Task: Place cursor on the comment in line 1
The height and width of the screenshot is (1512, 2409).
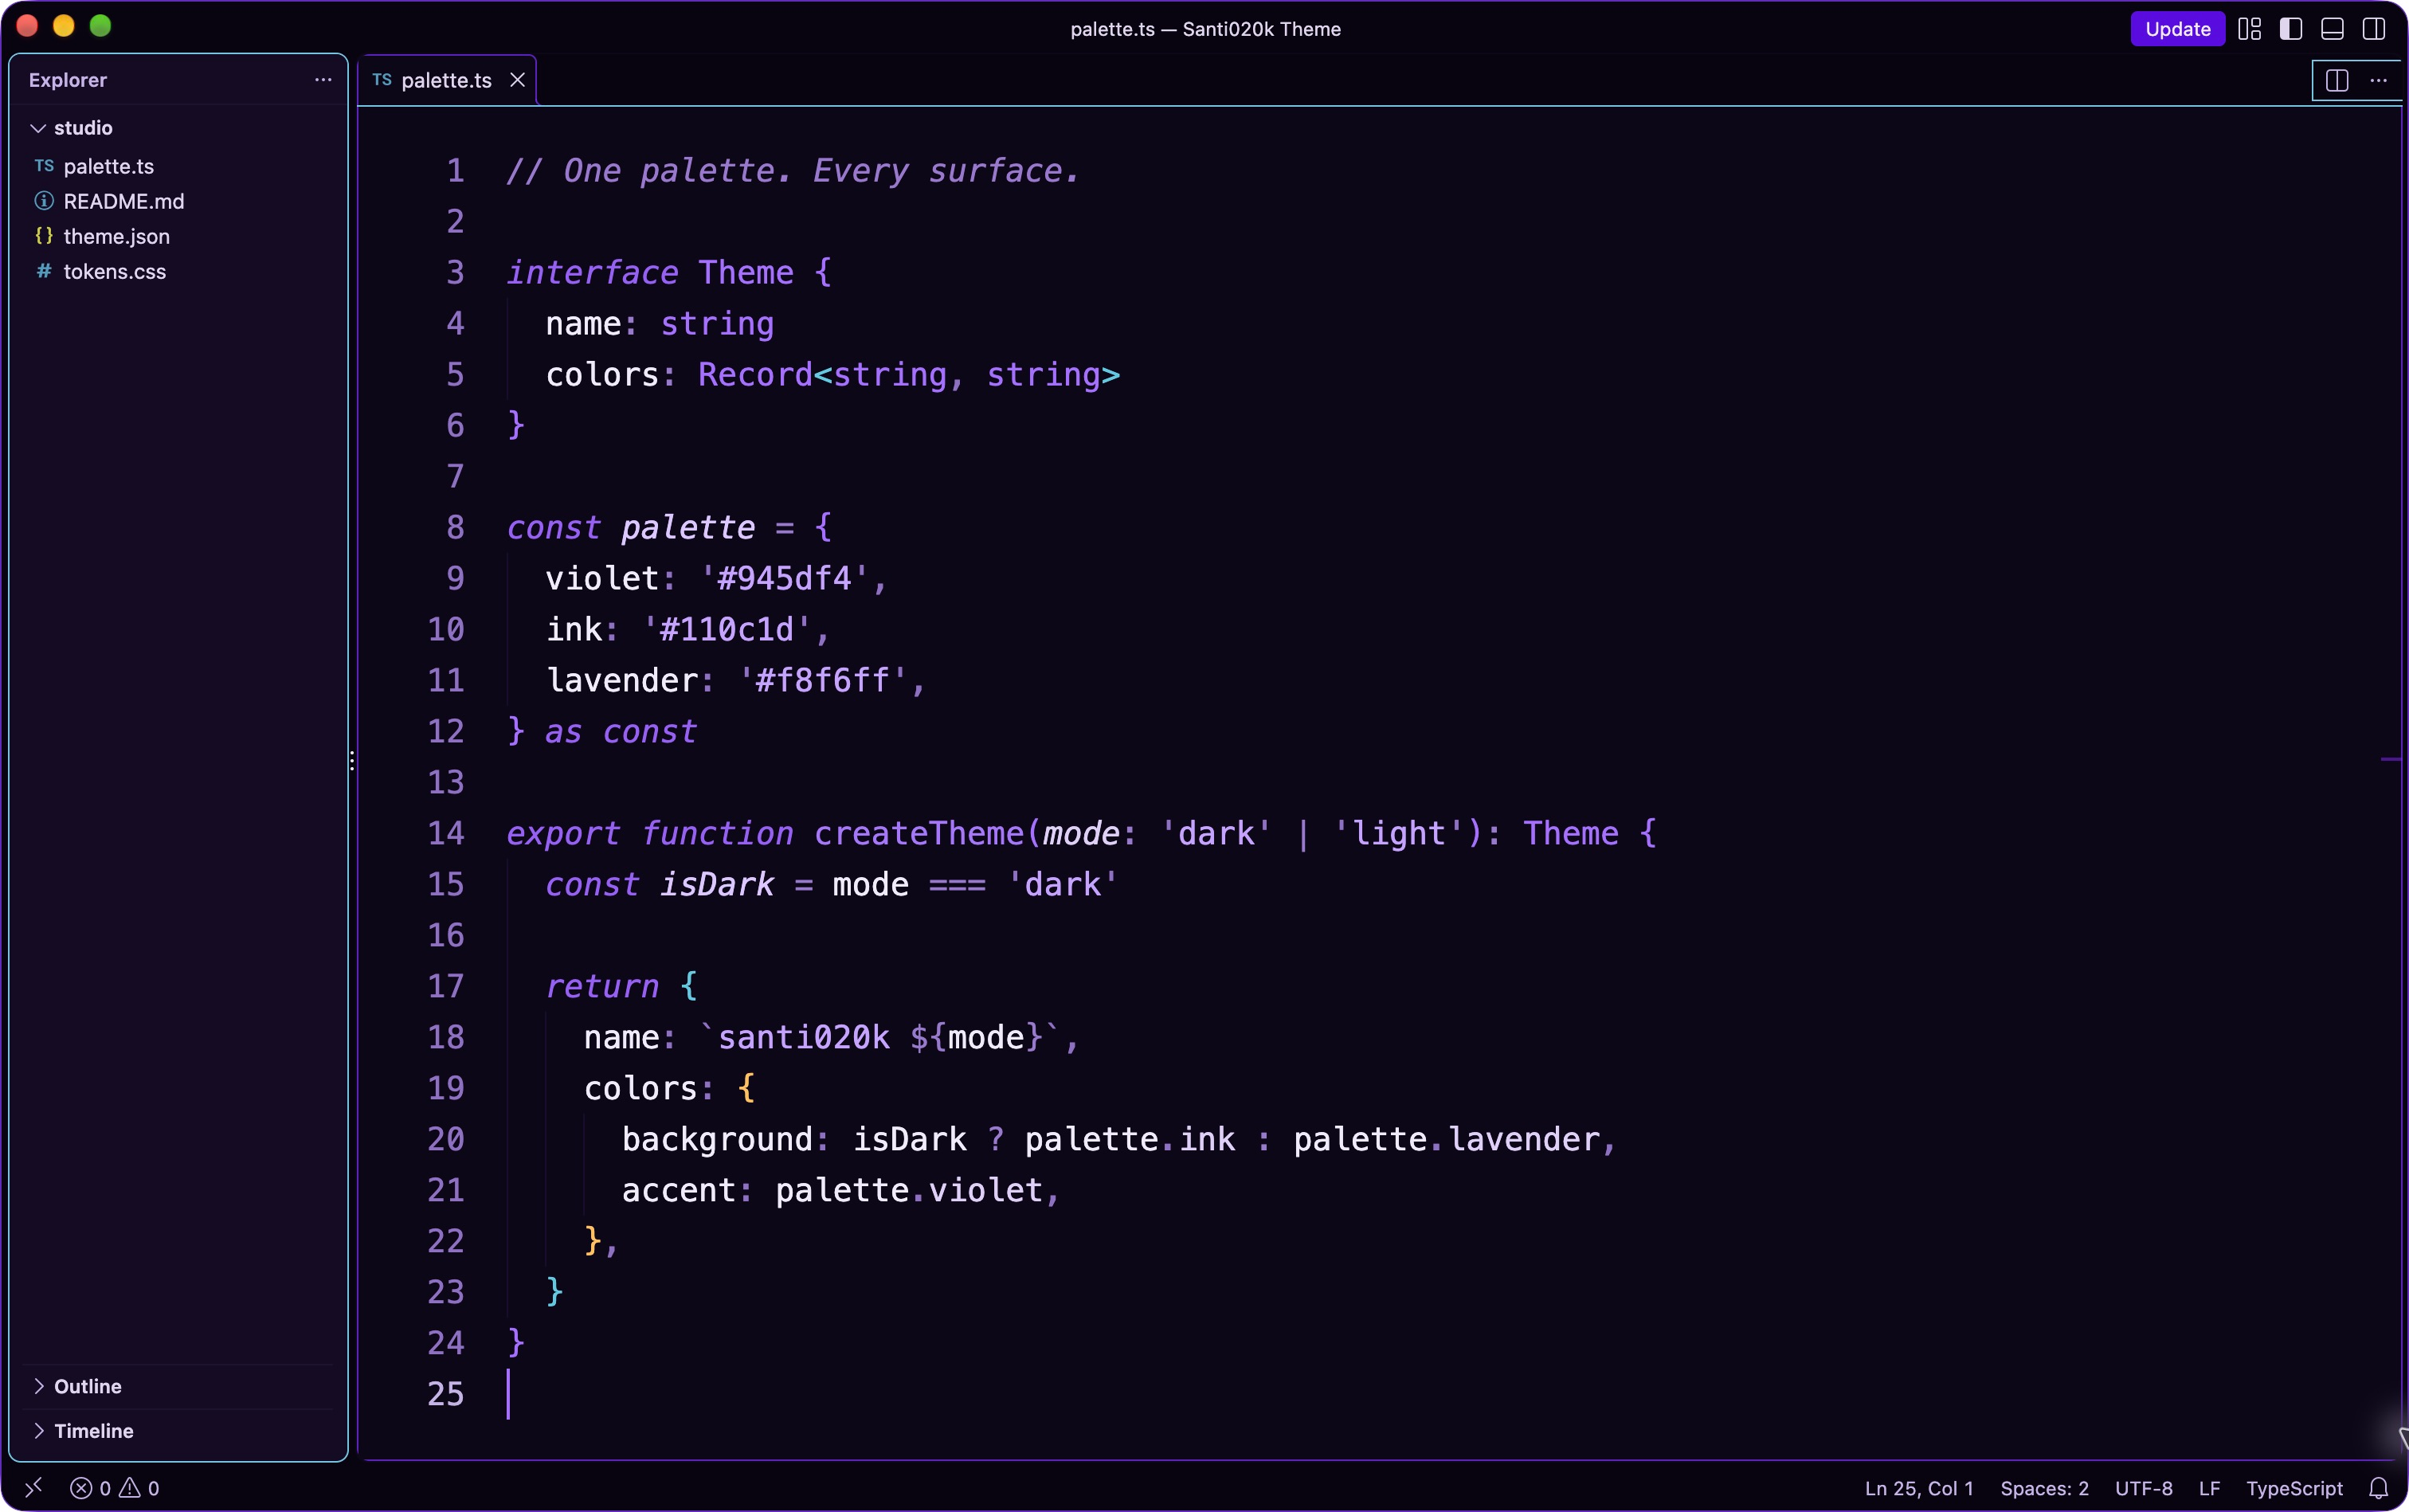Action: tap(793, 171)
